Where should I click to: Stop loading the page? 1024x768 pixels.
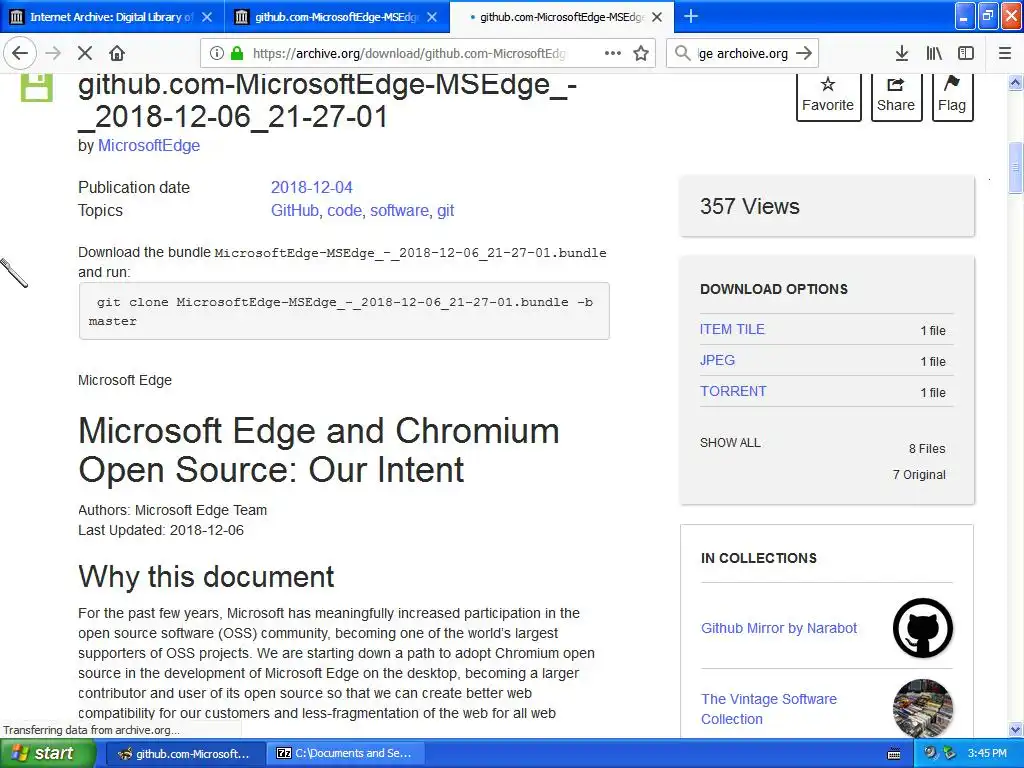(x=85, y=53)
